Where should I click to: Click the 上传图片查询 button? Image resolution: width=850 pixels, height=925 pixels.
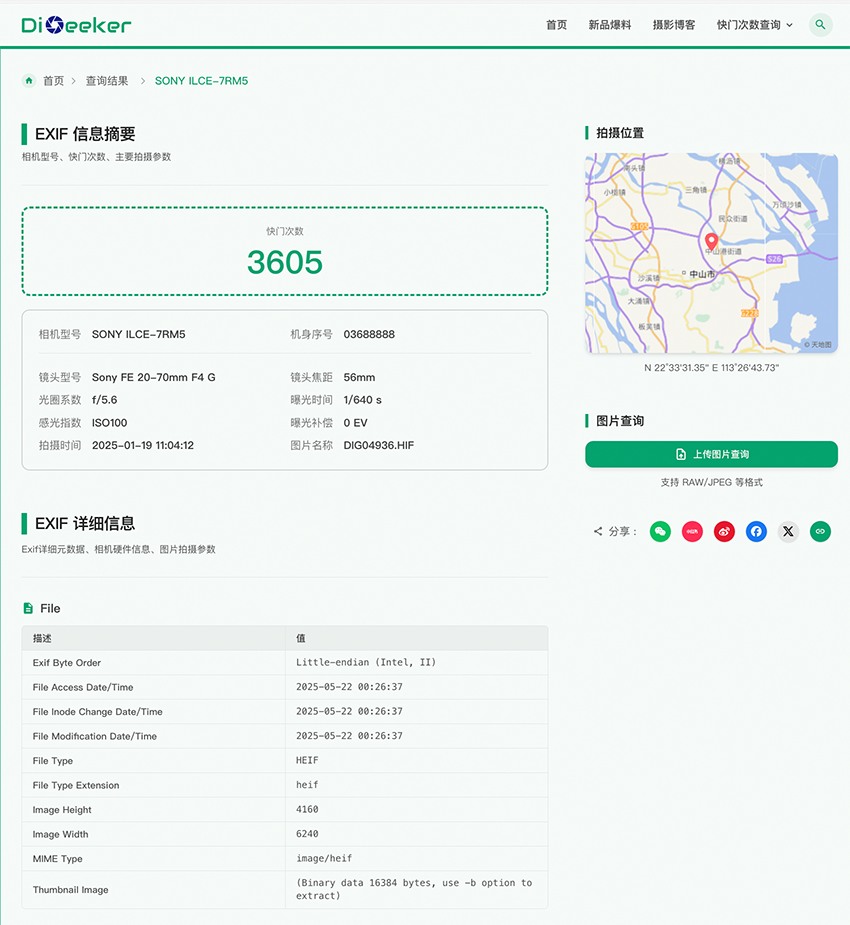pos(711,454)
